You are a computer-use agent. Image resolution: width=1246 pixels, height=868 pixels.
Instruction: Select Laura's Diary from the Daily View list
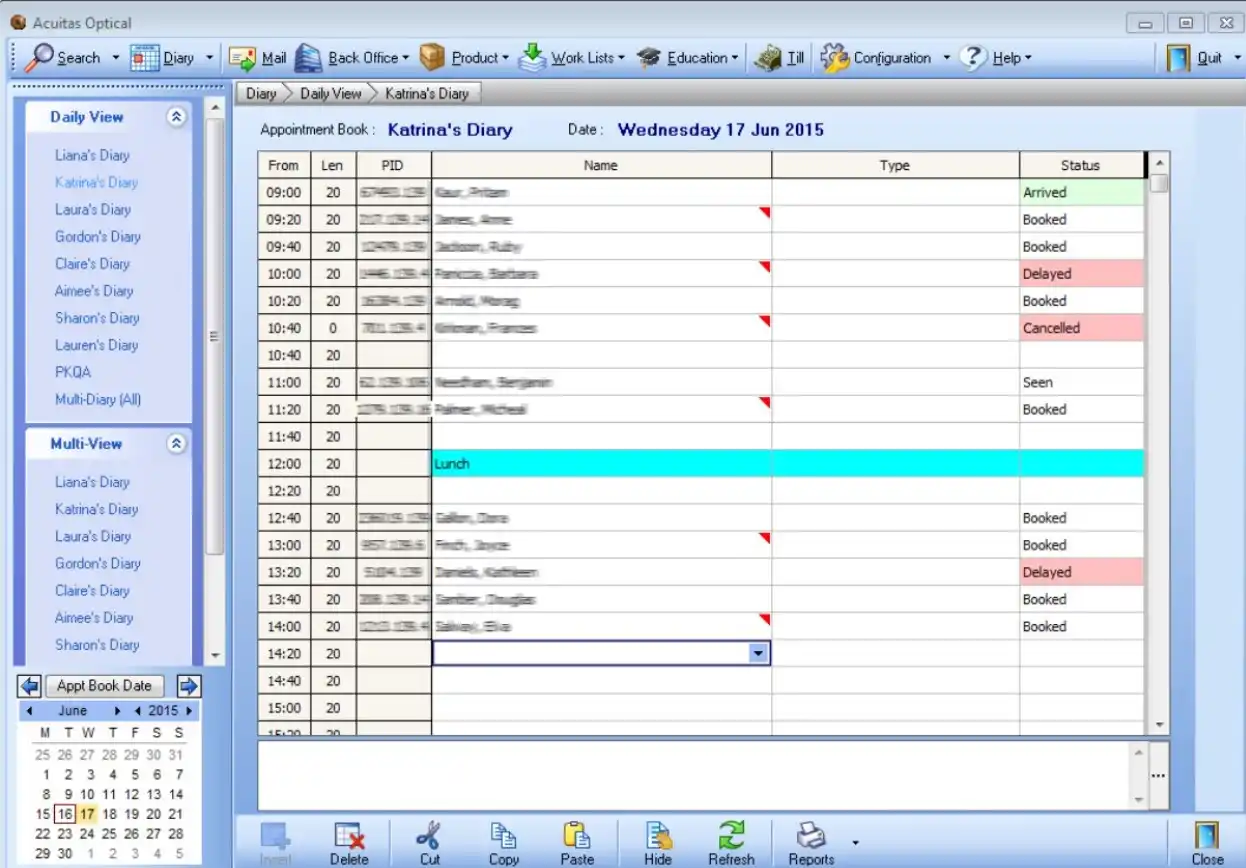pyautogui.click(x=92, y=209)
